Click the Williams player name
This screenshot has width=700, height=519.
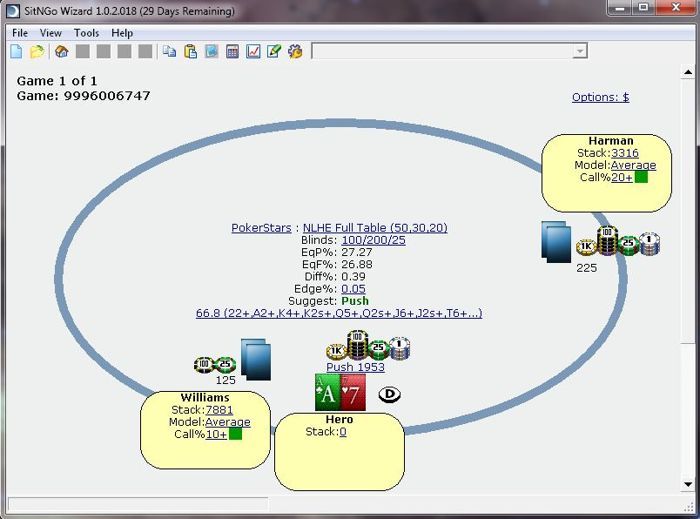pos(205,397)
